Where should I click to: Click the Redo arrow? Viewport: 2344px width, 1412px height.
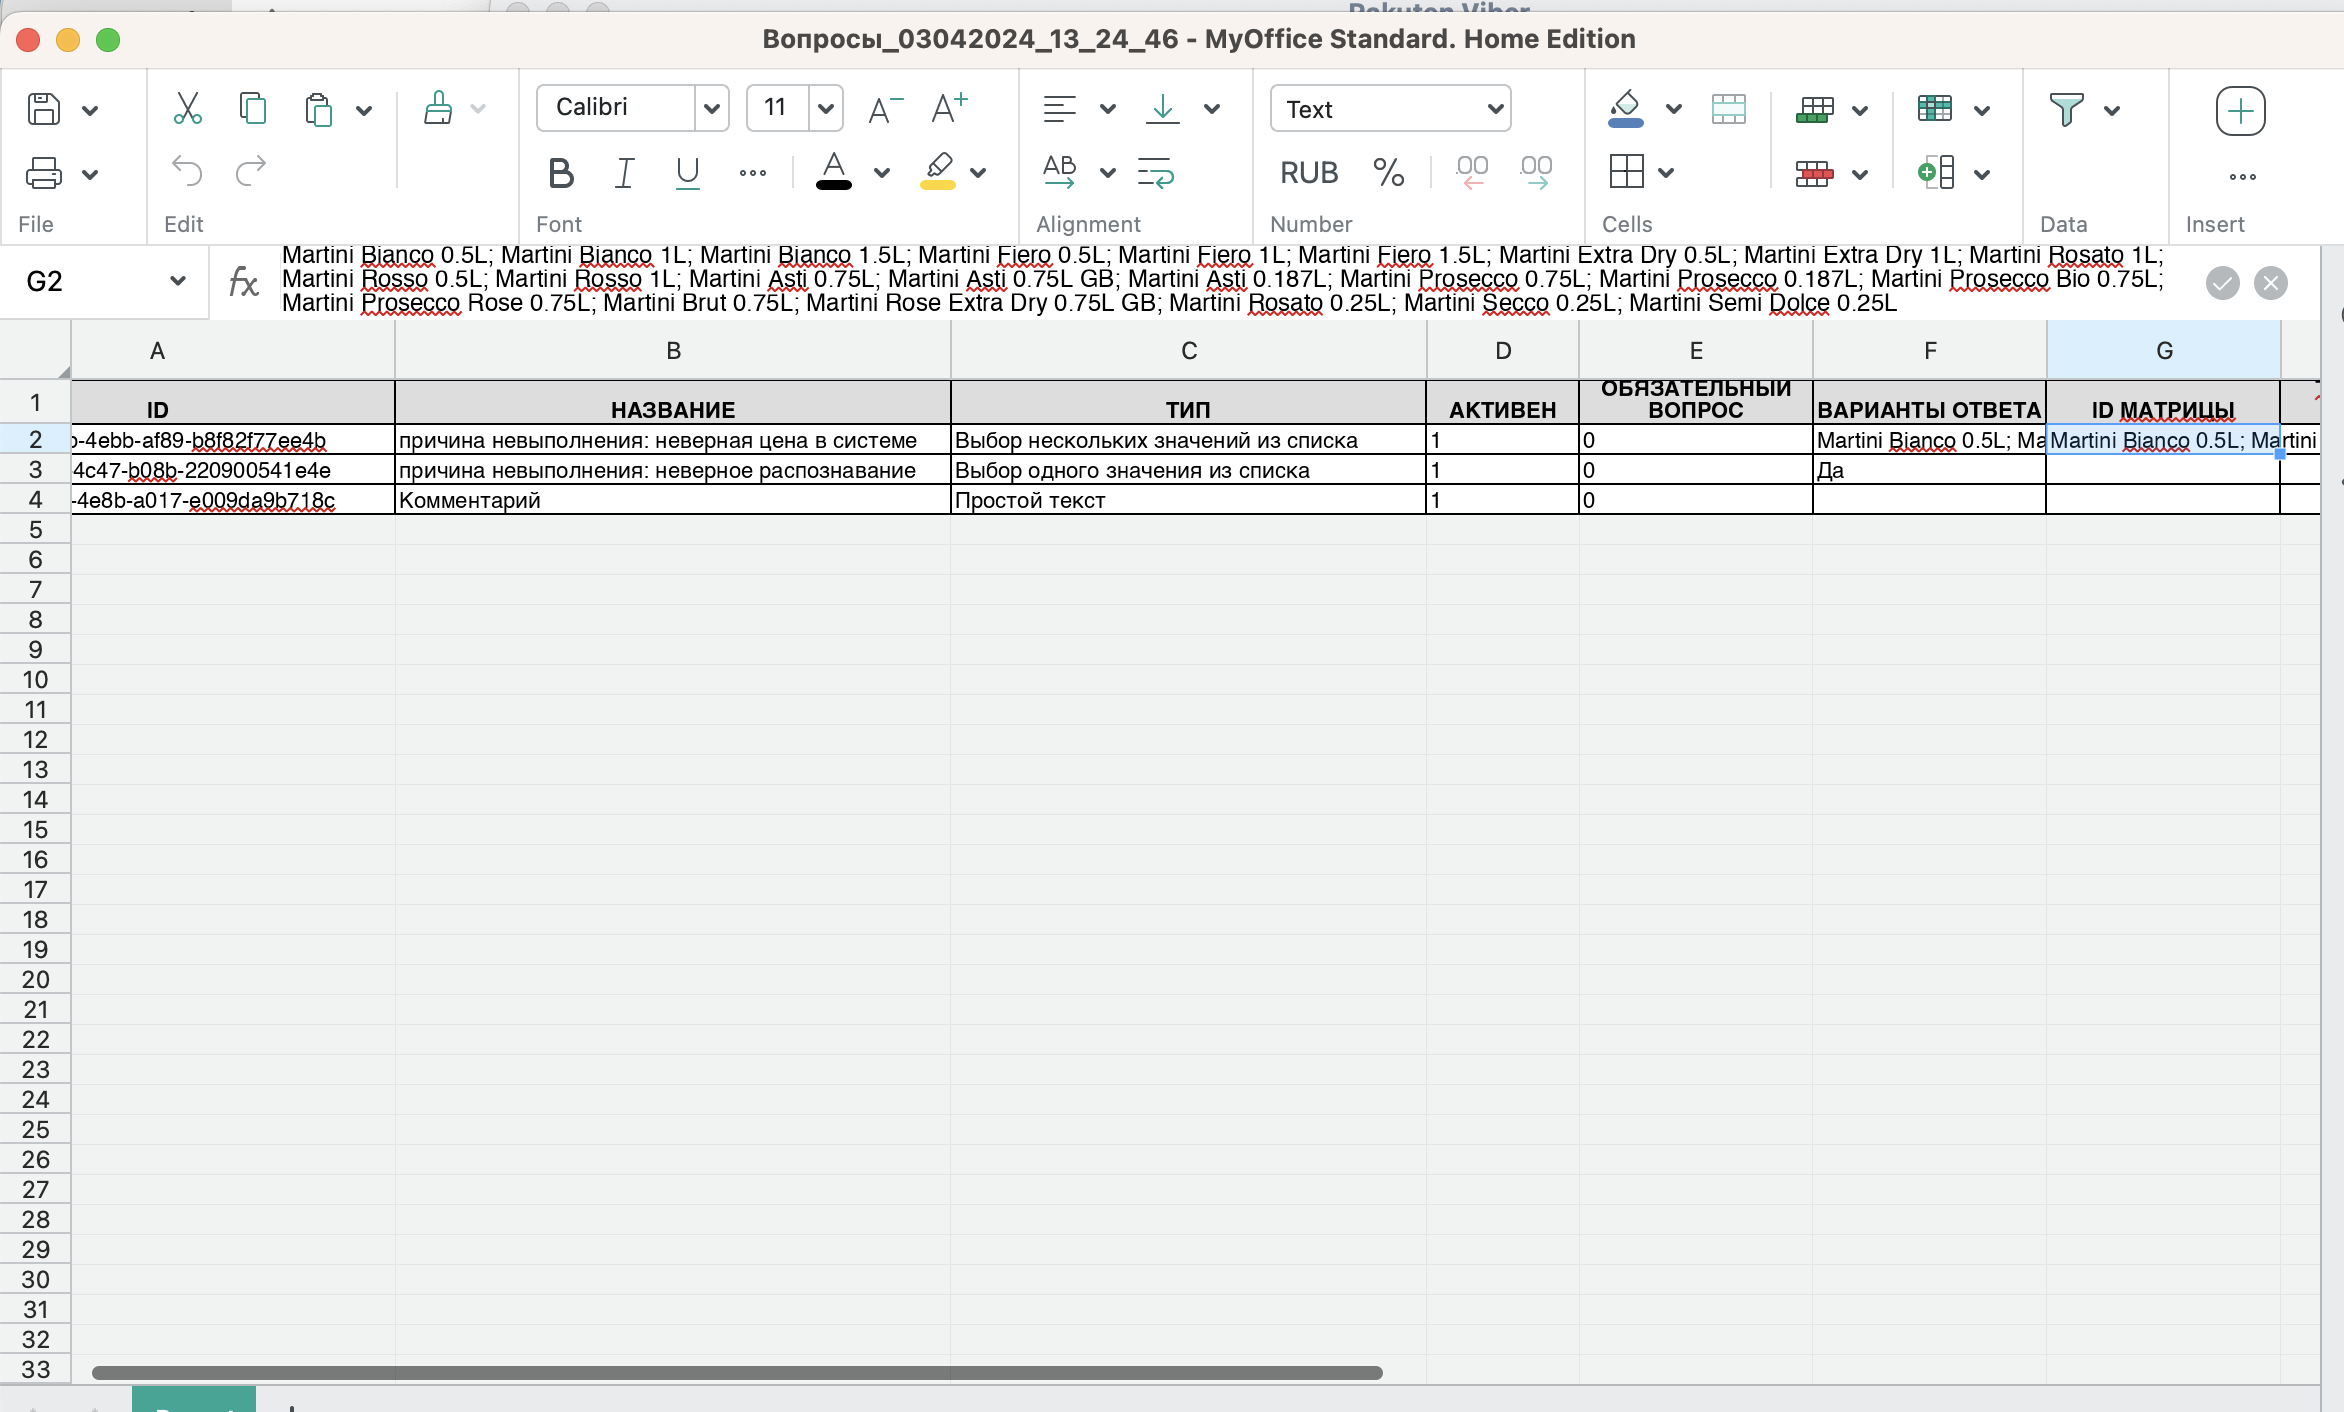[250, 171]
